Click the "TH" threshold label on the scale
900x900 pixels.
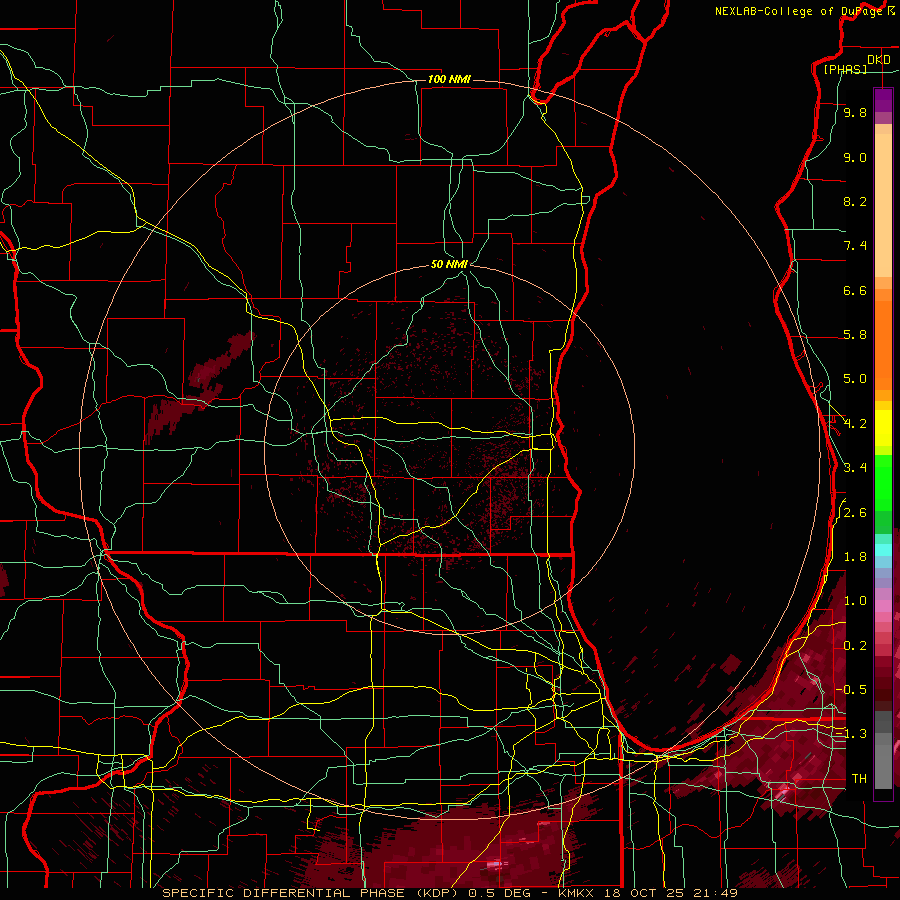[x=859, y=779]
